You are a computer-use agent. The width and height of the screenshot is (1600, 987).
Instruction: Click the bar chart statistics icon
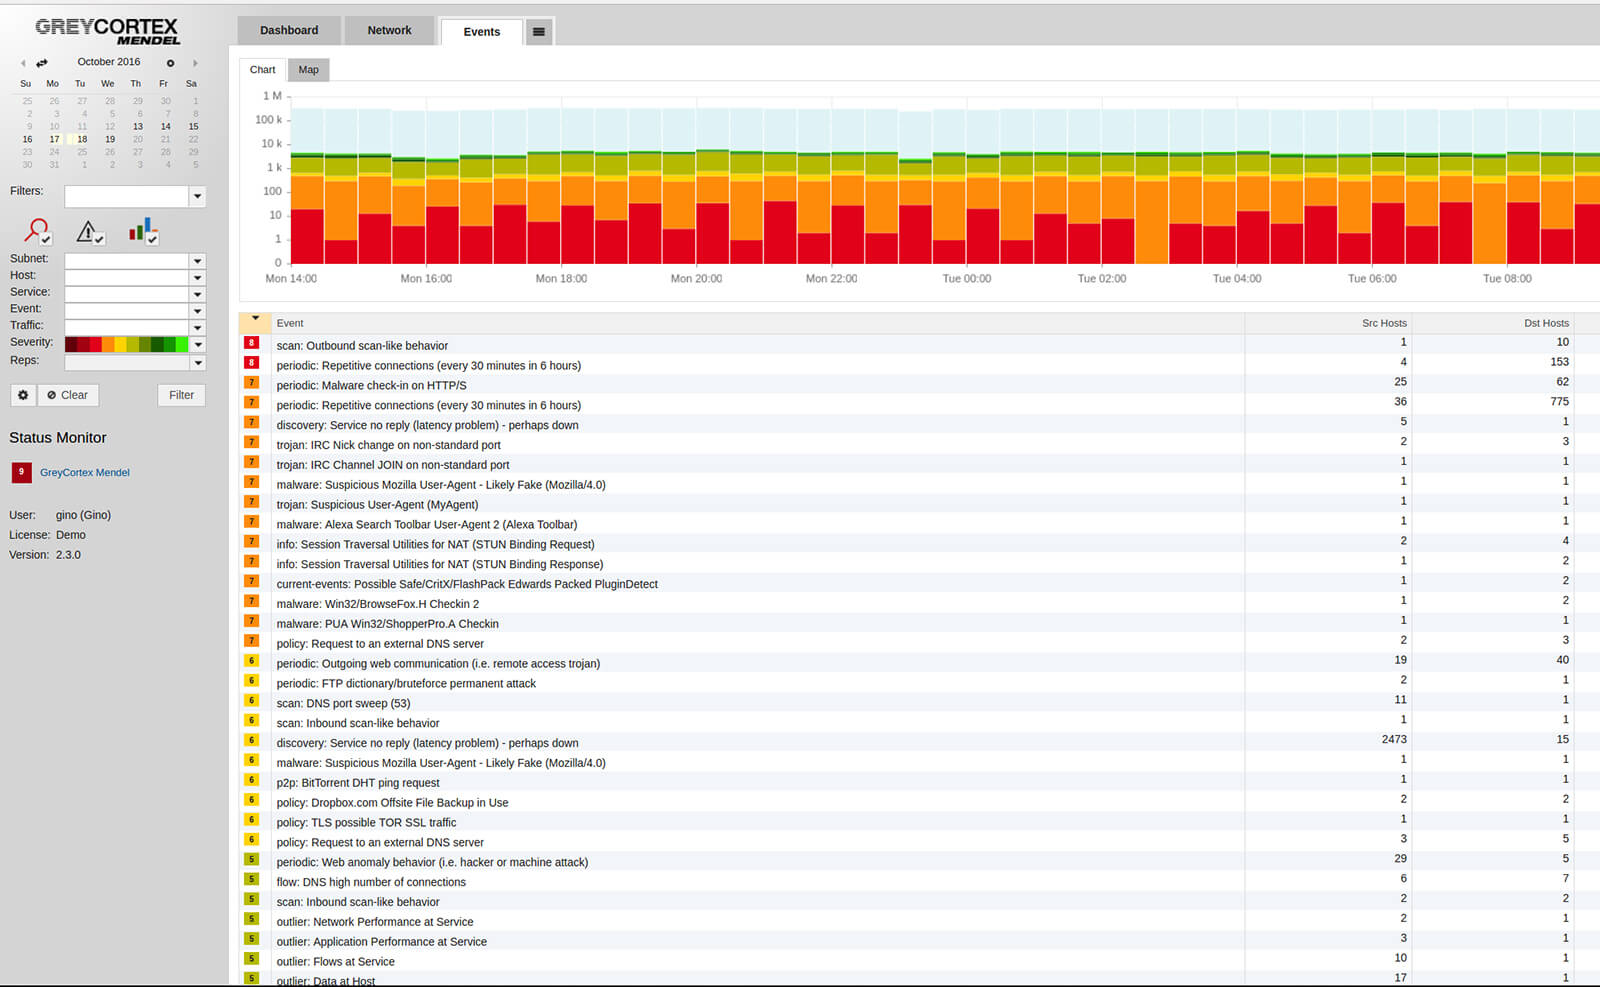[x=140, y=229]
